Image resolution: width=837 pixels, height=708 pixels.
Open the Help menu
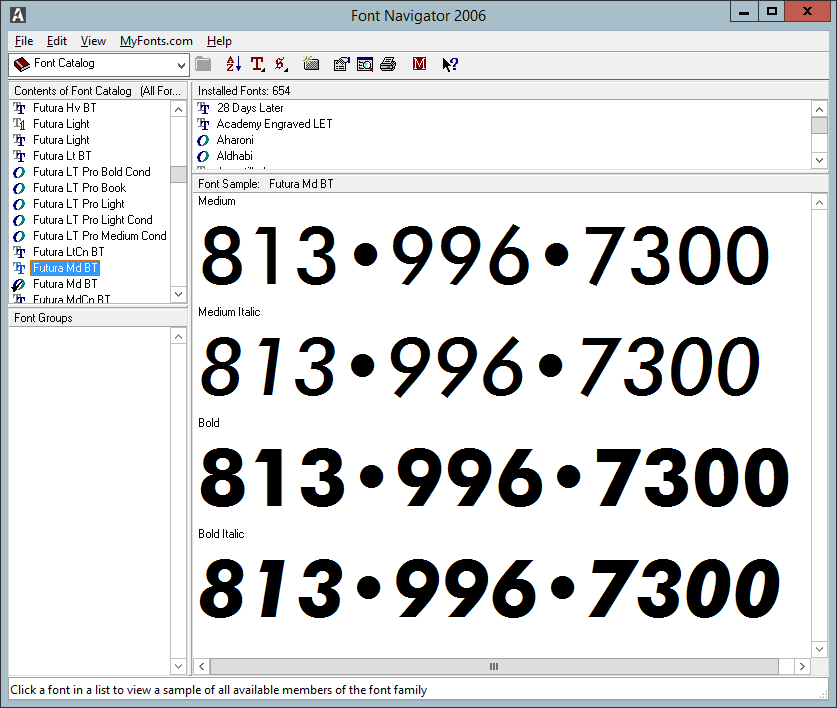(219, 41)
